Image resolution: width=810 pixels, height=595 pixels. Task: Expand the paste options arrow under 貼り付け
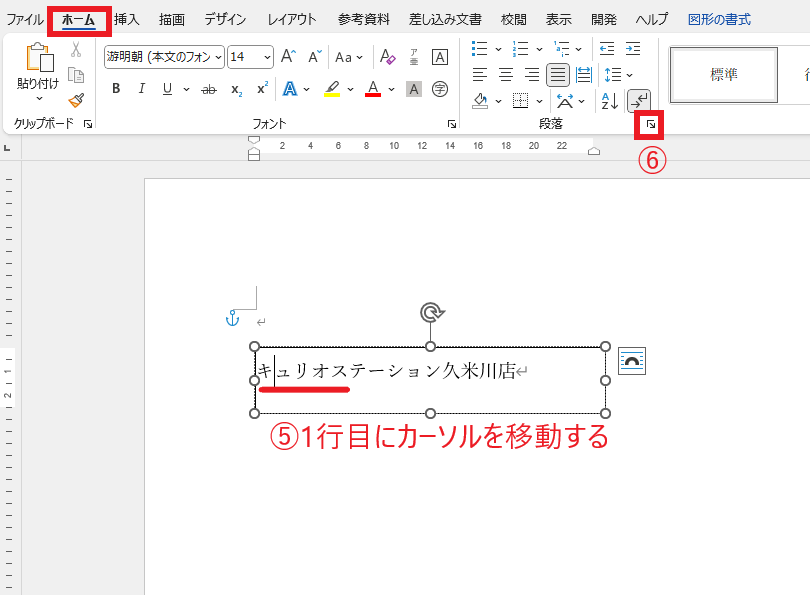click(x=39, y=98)
